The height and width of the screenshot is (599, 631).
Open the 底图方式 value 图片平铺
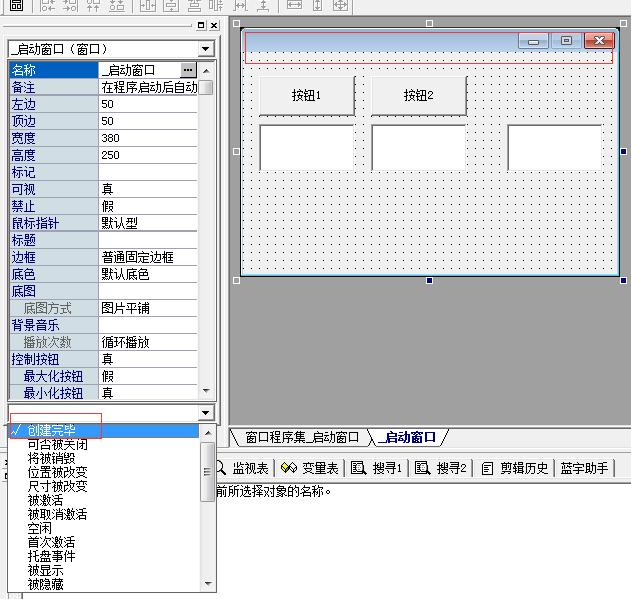[x=148, y=308]
